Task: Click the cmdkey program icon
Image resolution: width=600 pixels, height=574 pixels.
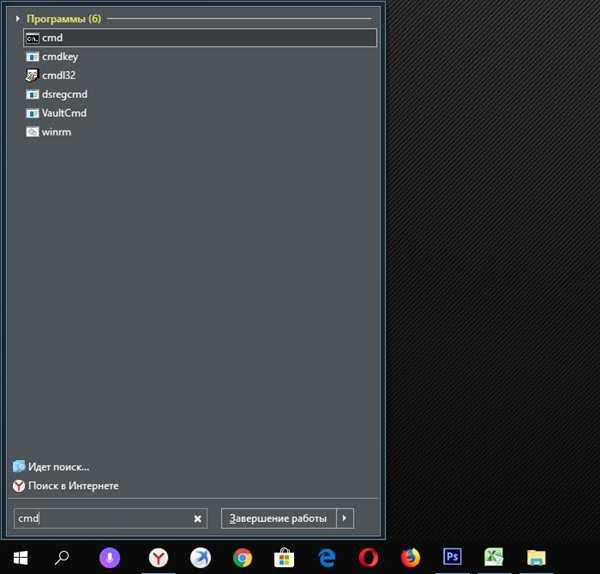Action: (x=32, y=57)
